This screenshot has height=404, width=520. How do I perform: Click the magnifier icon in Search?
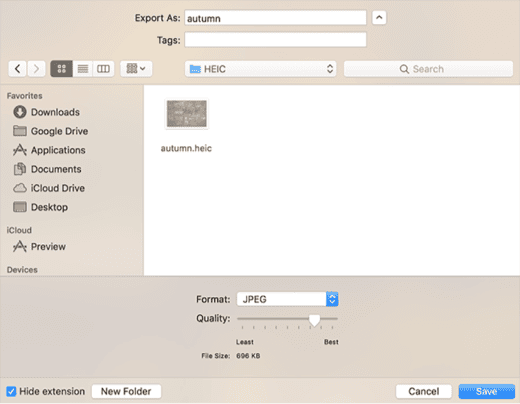(x=404, y=69)
